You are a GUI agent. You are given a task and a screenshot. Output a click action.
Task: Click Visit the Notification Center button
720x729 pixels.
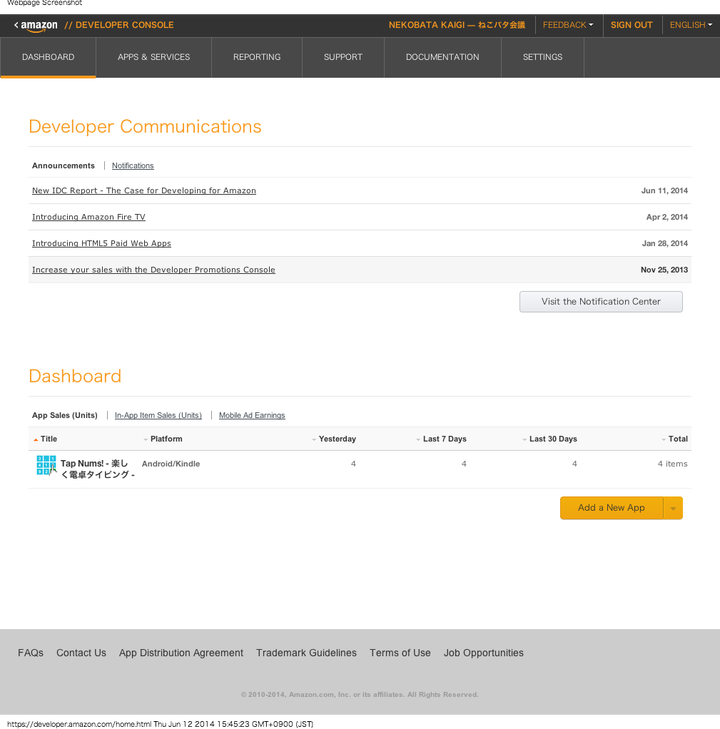pyautogui.click(x=601, y=302)
